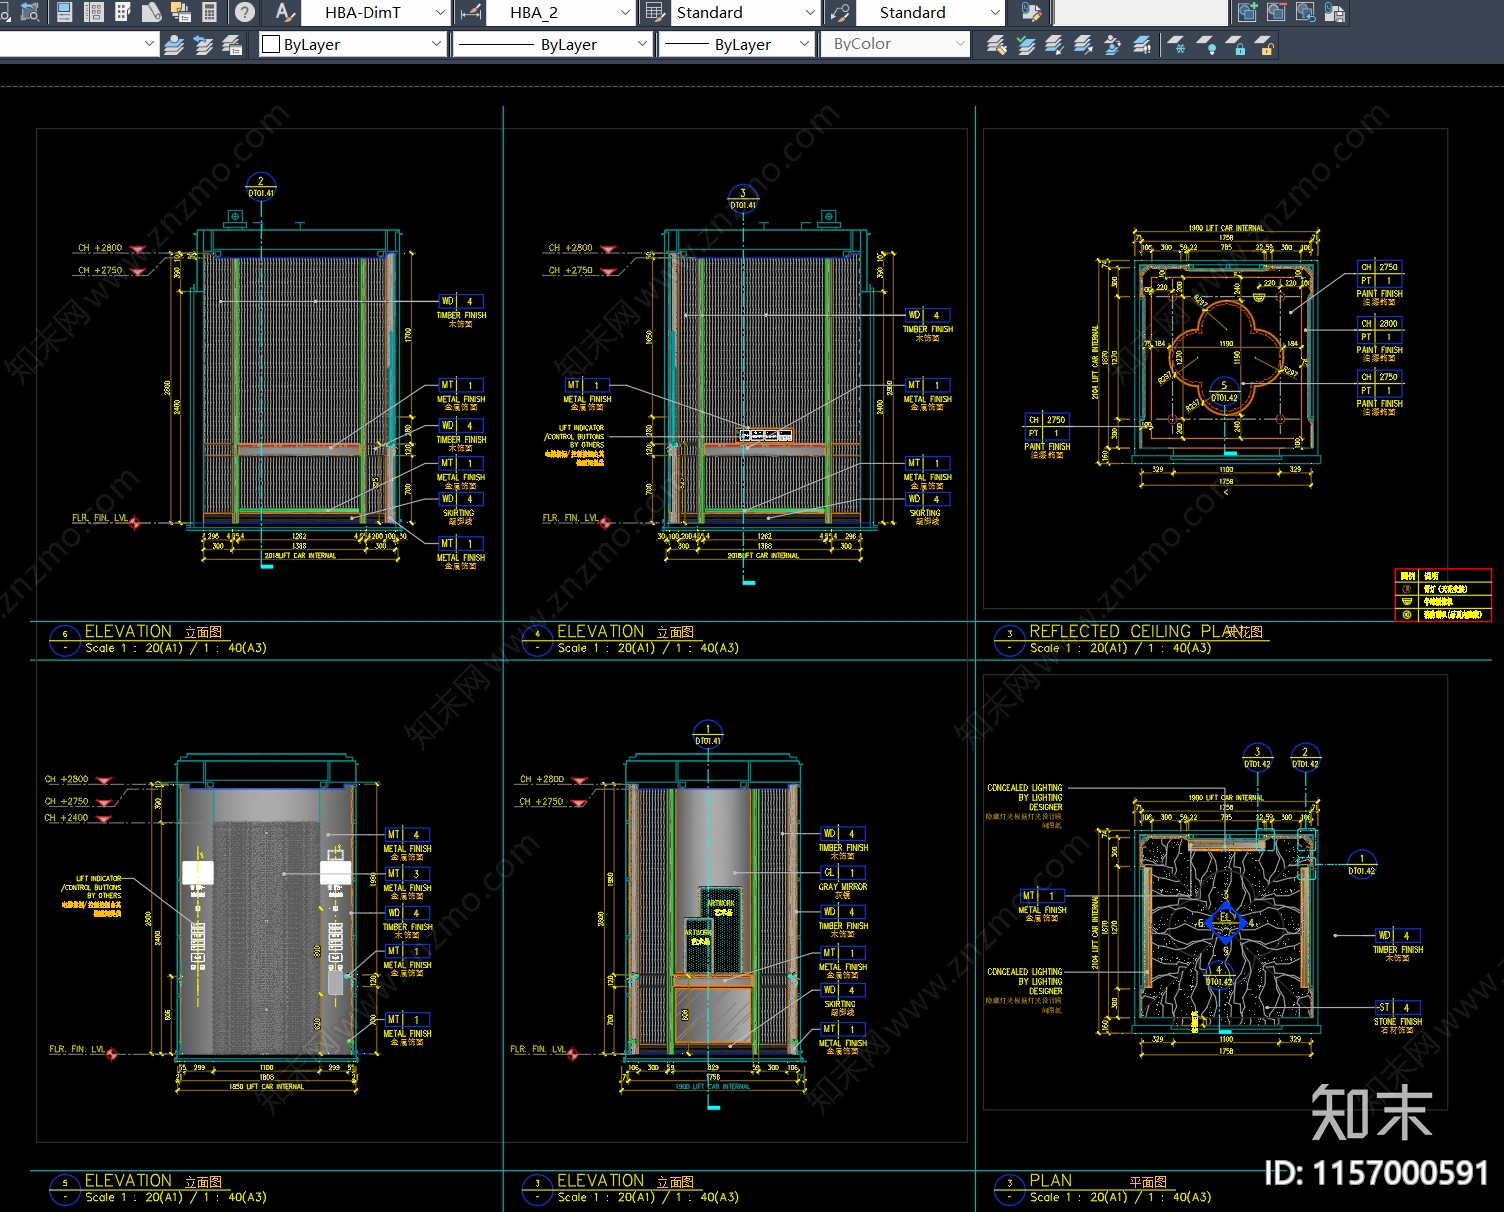This screenshot has width=1504, height=1212.
Task: Click the Layer Lock icon
Action: click(1235, 44)
